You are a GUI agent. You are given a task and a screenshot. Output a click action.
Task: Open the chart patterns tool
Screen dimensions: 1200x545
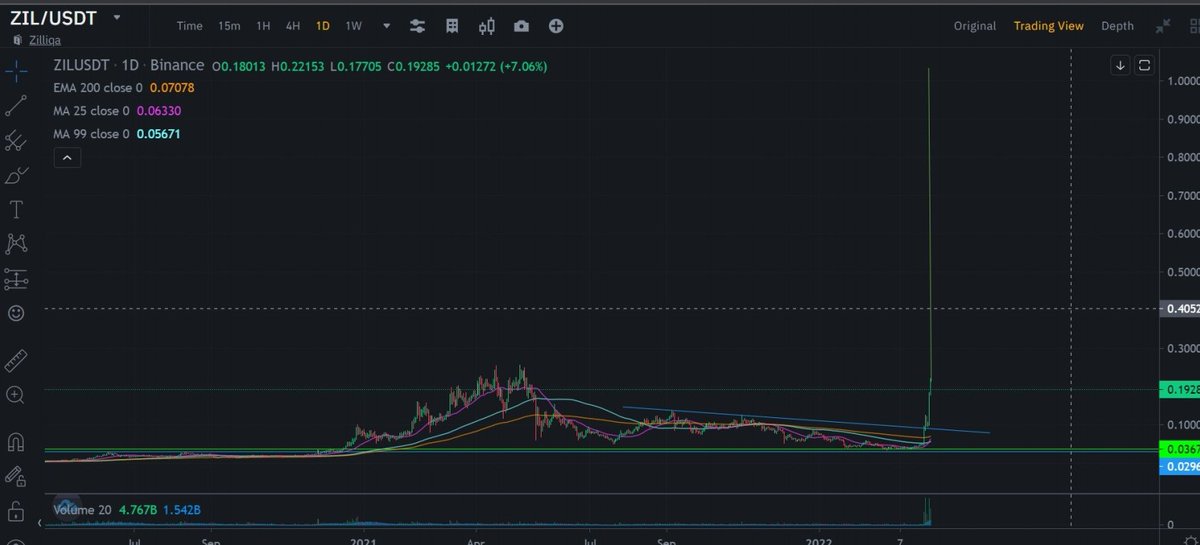click(15, 243)
